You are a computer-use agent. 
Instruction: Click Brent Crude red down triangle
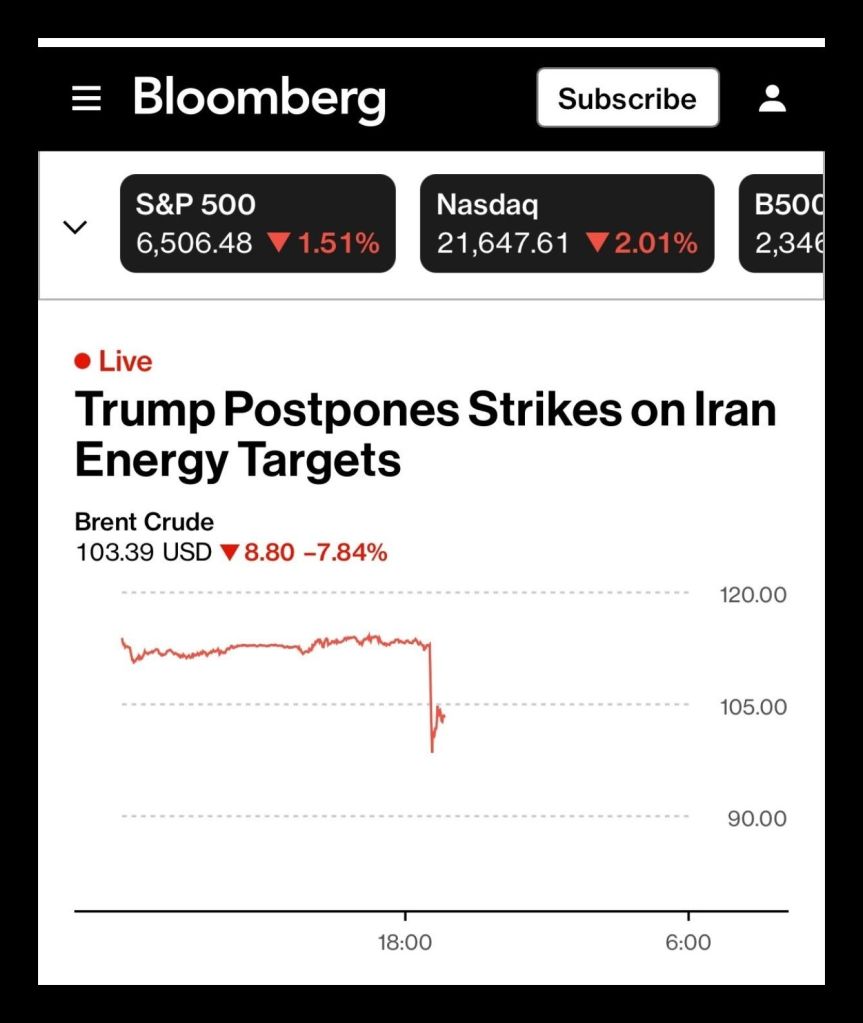click(230, 552)
